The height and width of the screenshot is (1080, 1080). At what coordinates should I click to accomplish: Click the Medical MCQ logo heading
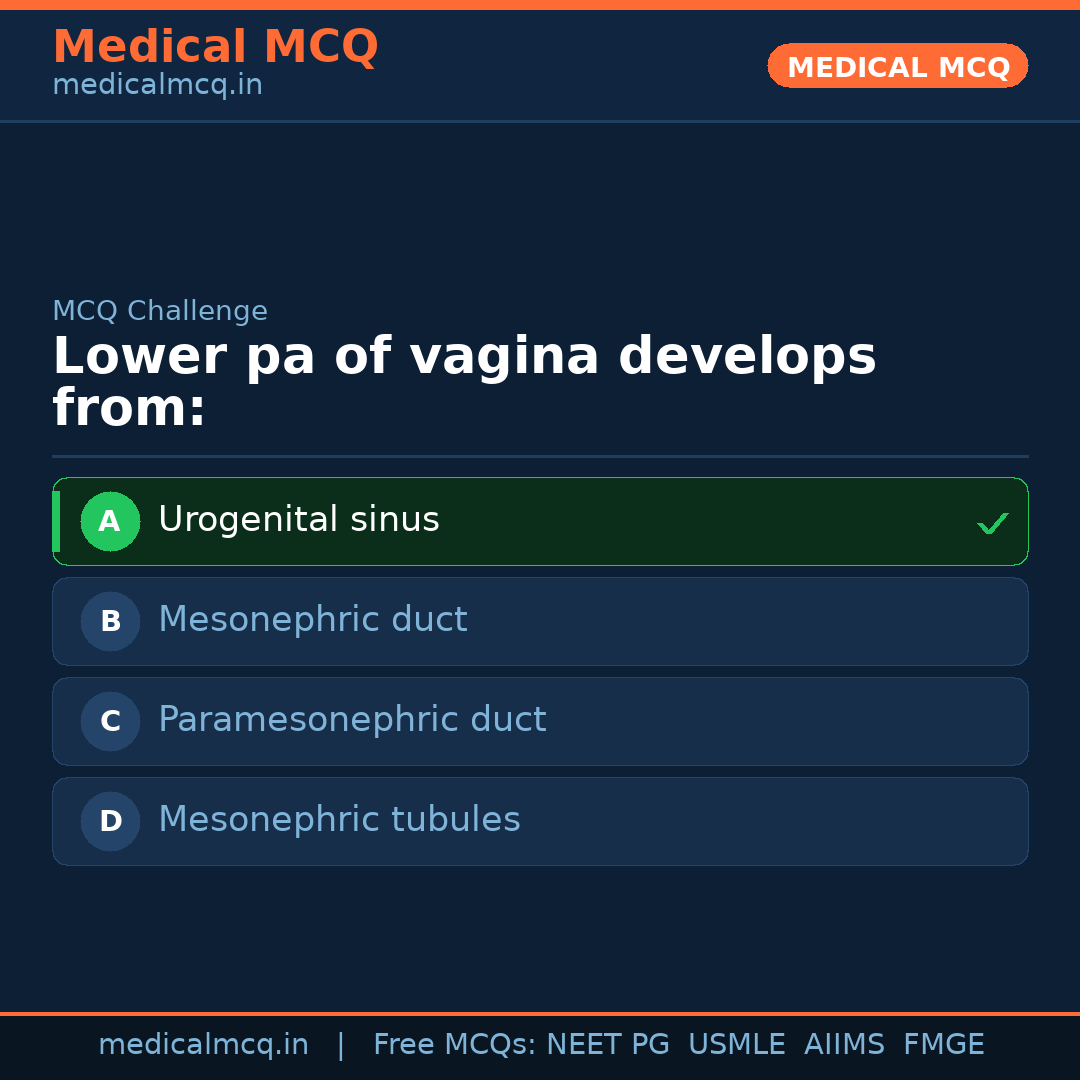click(x=215, y=46)
